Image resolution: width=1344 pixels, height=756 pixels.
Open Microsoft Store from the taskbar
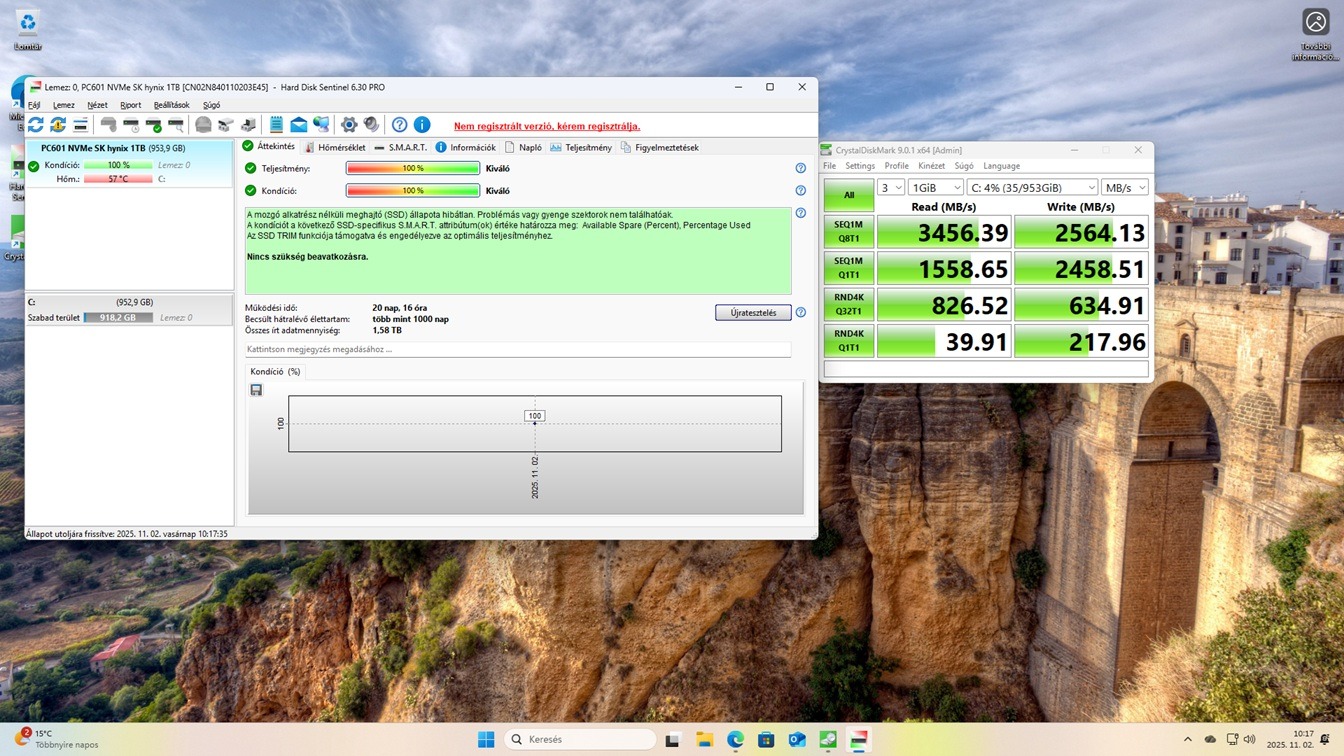point(766,740)
